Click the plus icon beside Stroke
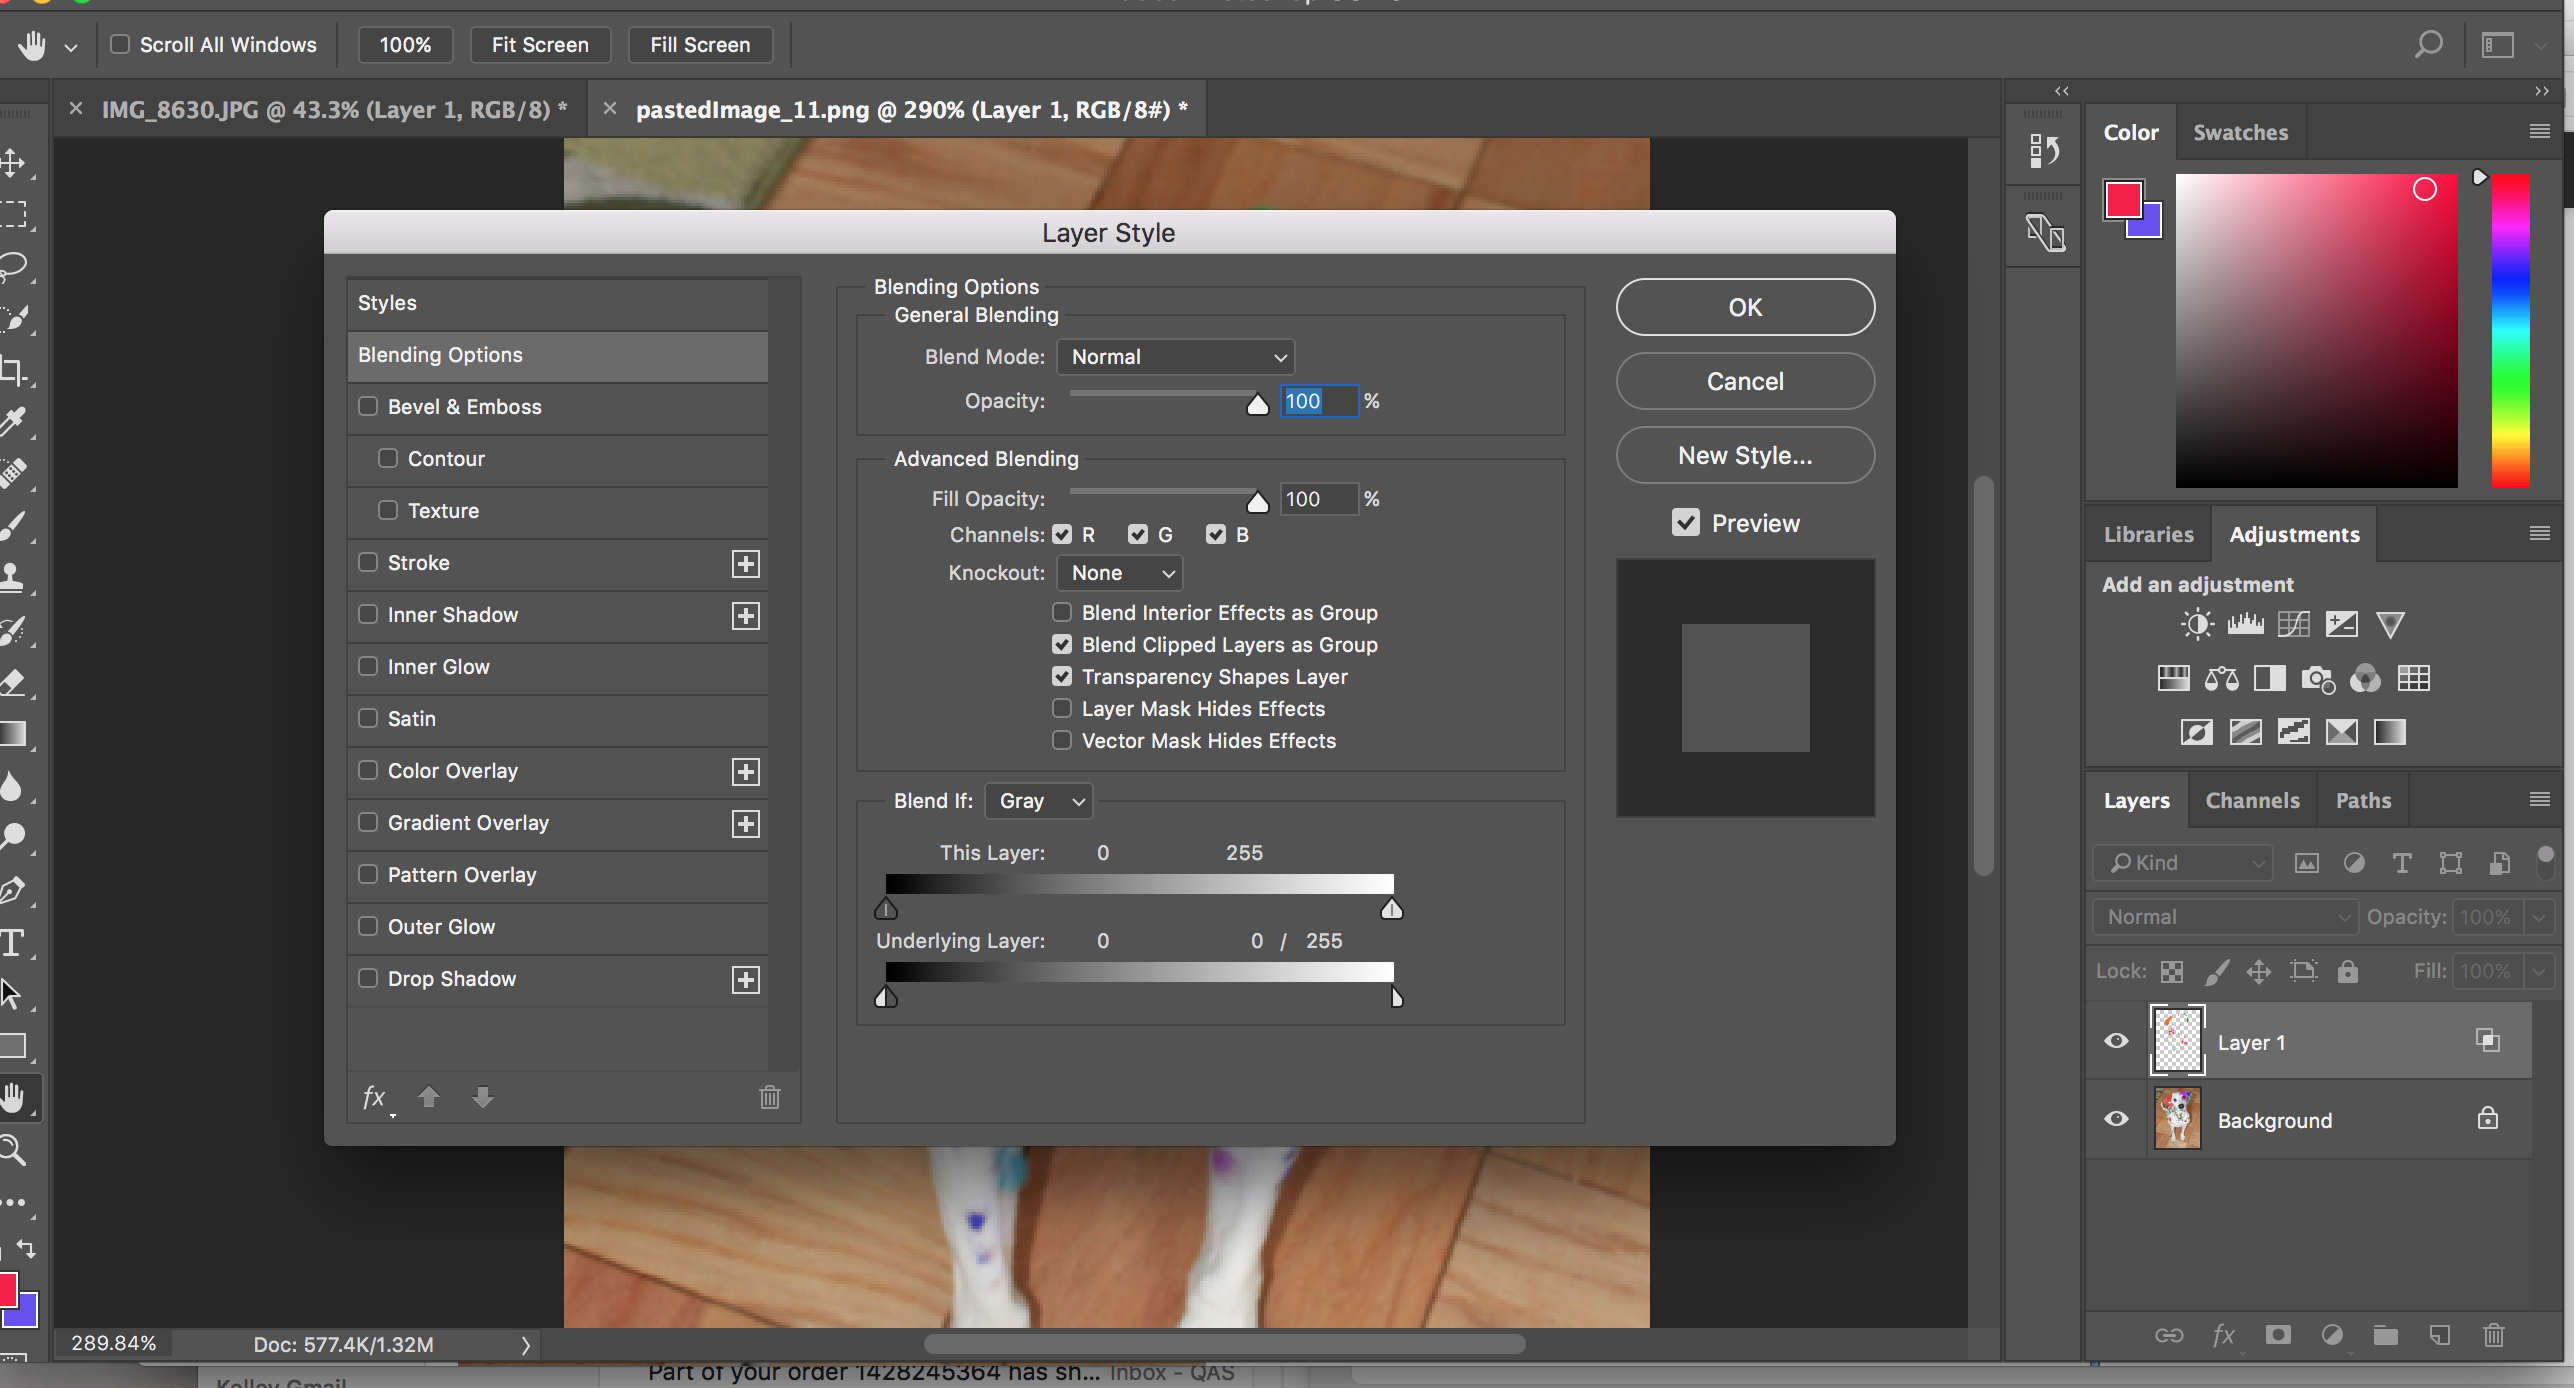2574x1388 pixels. pos(745,564)
